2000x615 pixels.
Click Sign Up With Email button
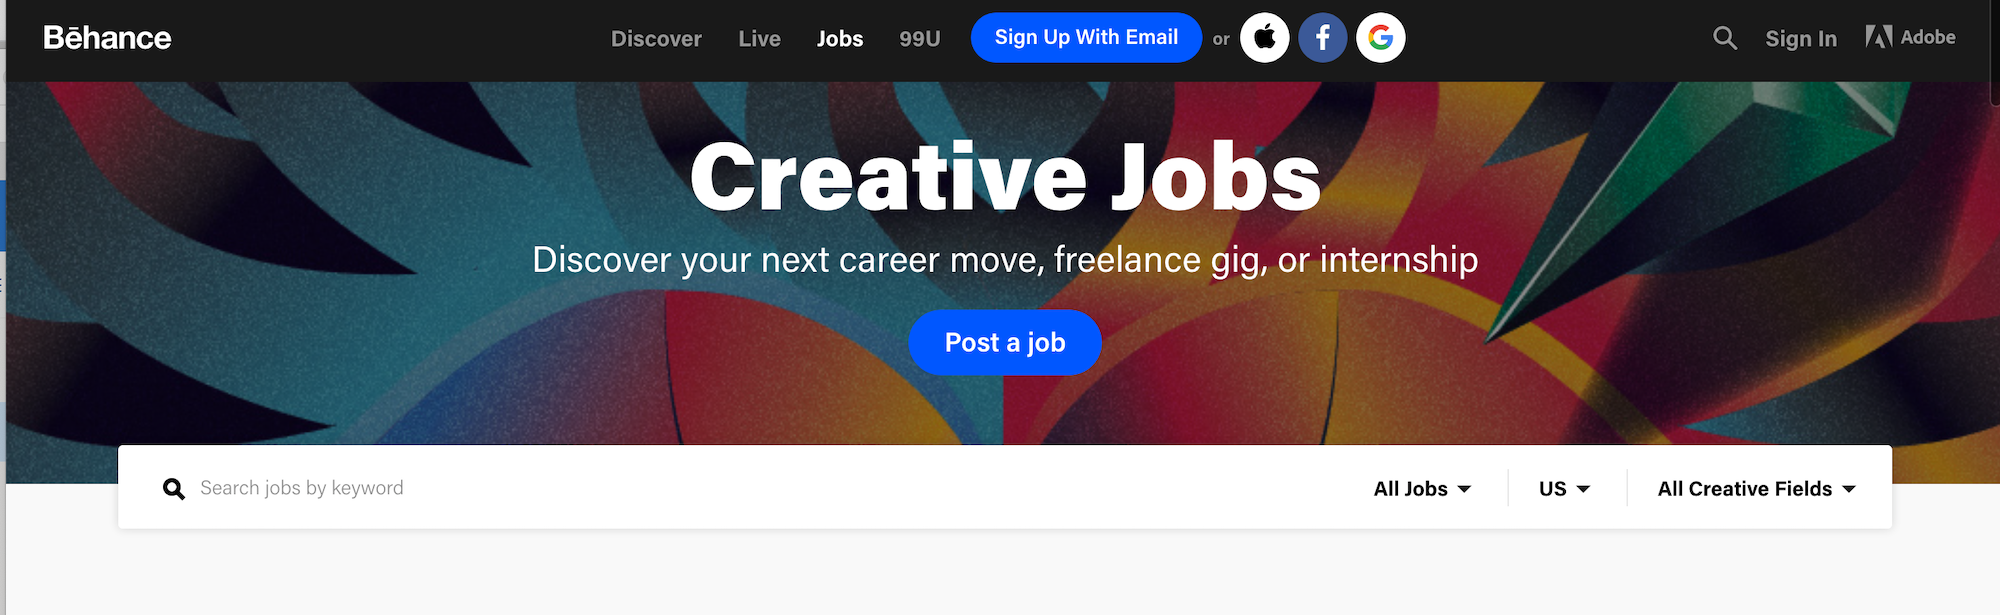click(1086, 38)
